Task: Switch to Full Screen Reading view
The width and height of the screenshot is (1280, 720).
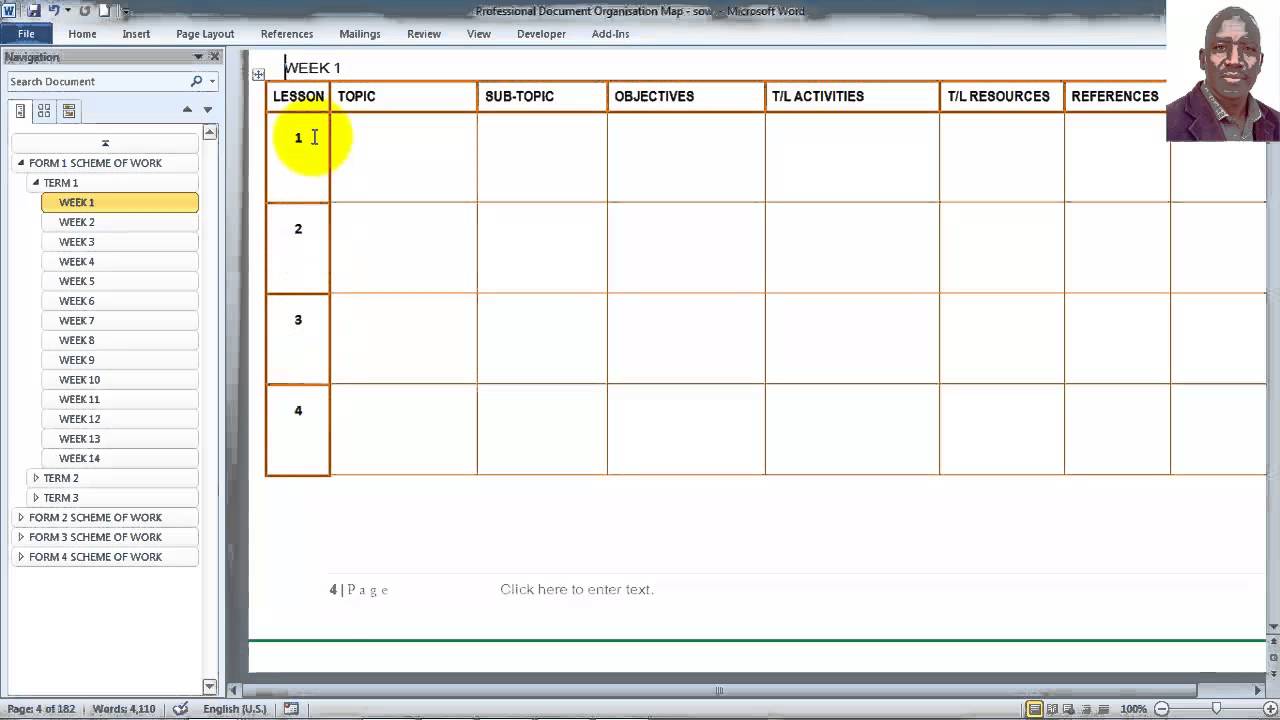Action: point(1053,709)
